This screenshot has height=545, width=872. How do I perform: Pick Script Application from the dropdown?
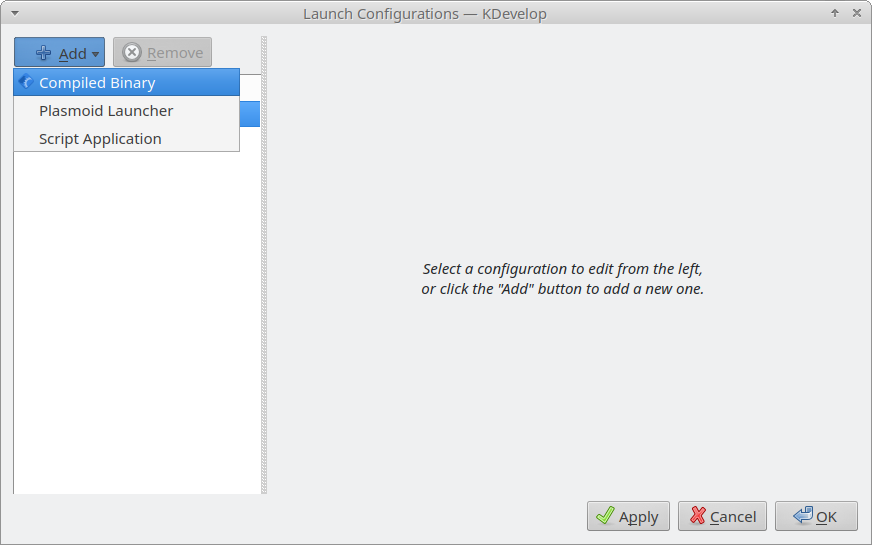pyautogui.click(x=127, y=138)
